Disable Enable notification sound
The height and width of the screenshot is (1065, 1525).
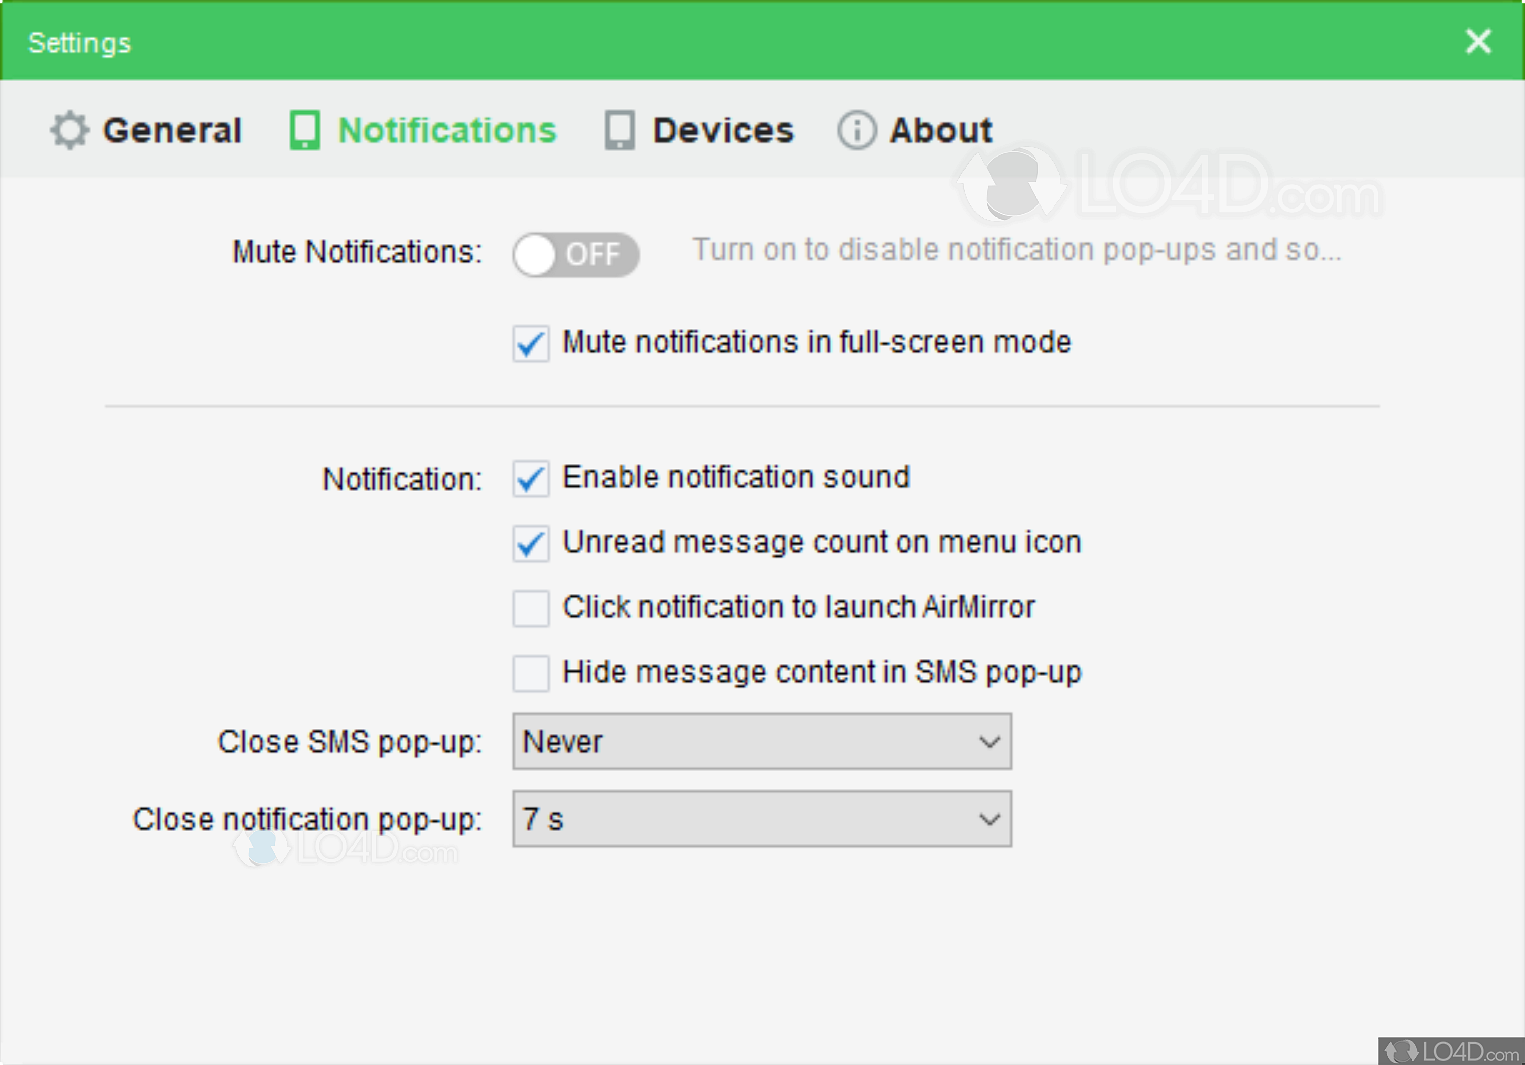click(x=530, y=478)
